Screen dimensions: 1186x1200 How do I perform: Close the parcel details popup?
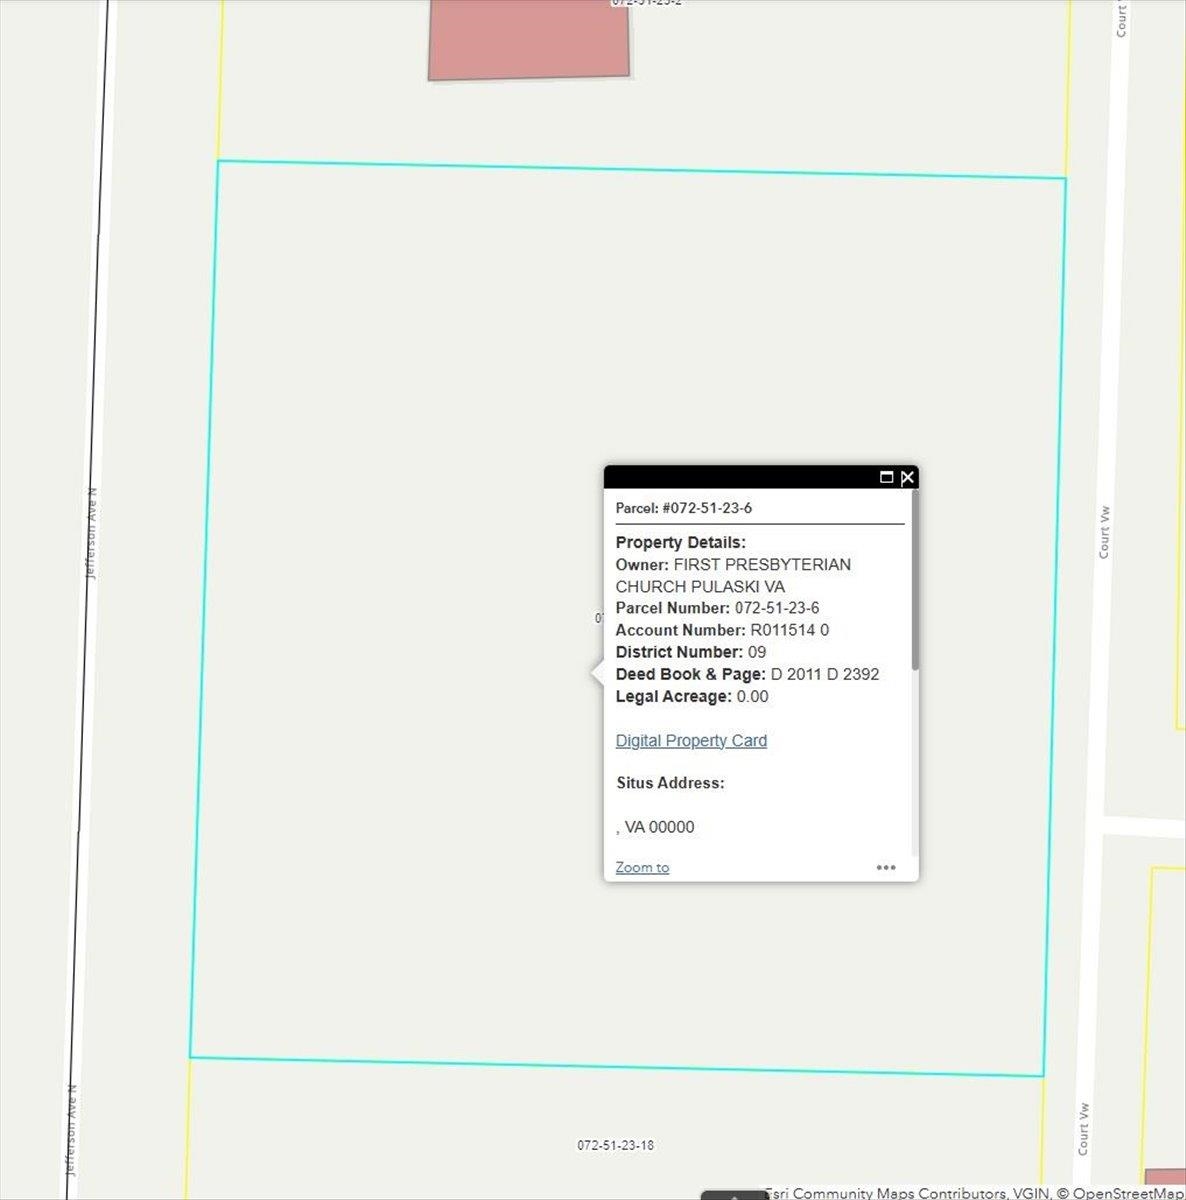click(x=907, y=477)
